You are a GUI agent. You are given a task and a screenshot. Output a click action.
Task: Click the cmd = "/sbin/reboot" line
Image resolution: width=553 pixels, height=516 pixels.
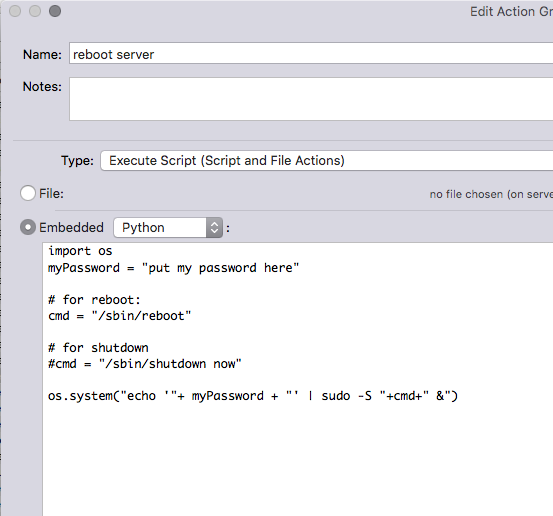tap(119, 316)
